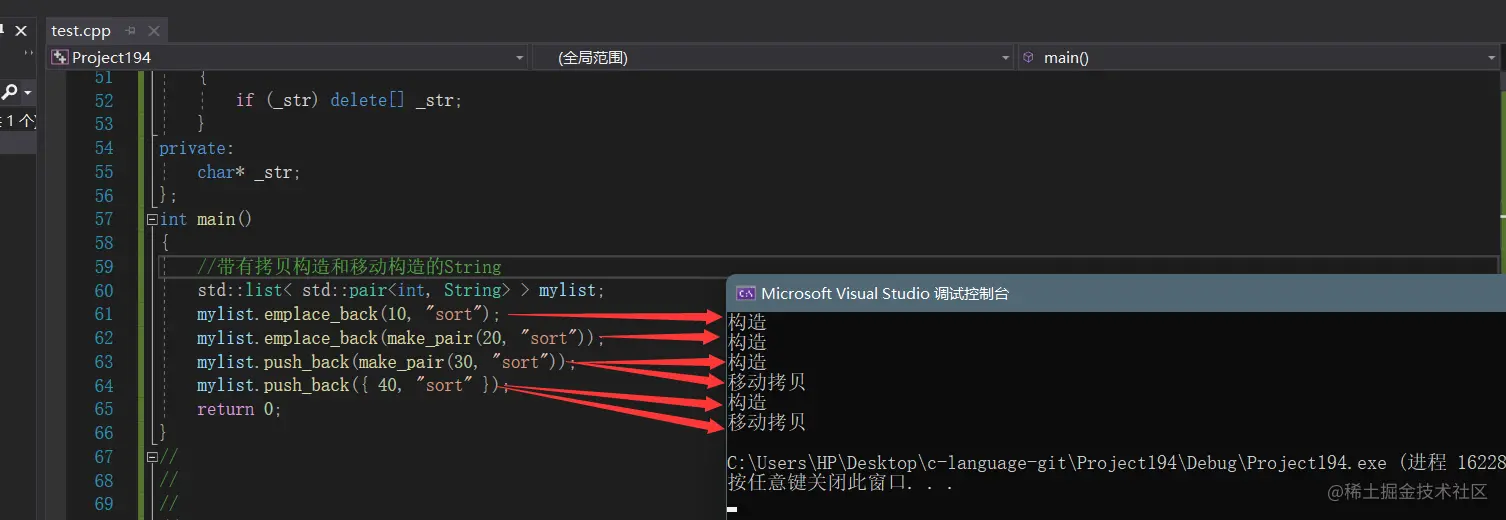Image resolution: width=1506 pixels, height=520 pixels.
Task: Click 'mylist.push_back({ 40, "sort" });' line
Action: [353, 386]
